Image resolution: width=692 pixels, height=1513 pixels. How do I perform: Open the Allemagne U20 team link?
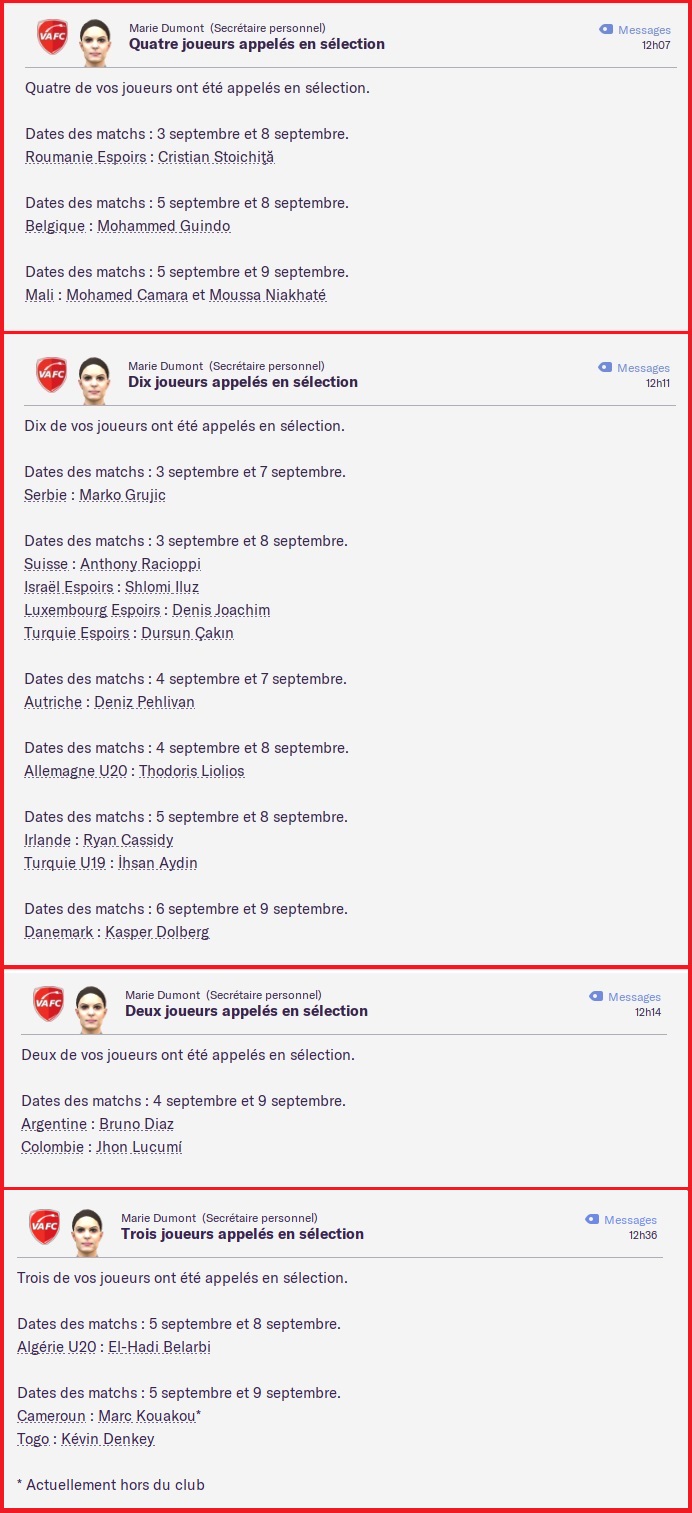pyautogui.click(x=76, y=771)
